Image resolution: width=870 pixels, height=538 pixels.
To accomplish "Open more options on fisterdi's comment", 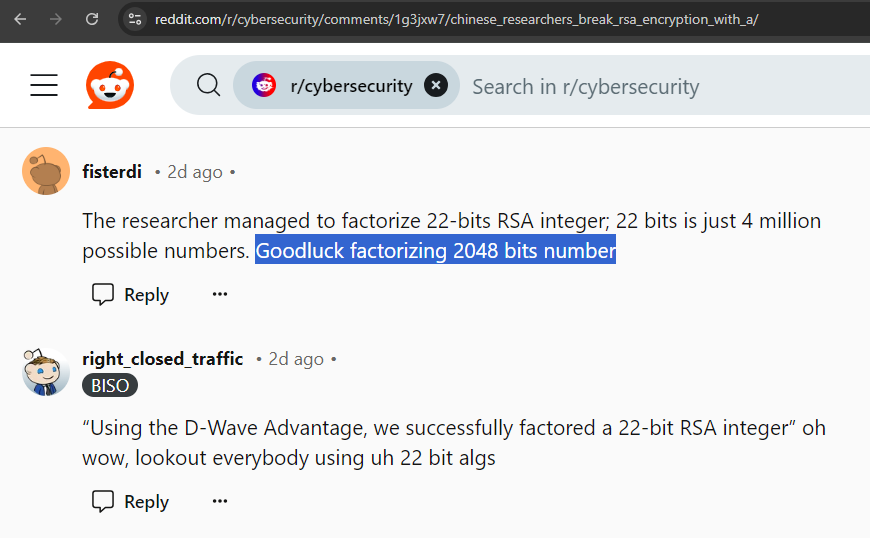I will pyautogui.click(x=220, y=295).
